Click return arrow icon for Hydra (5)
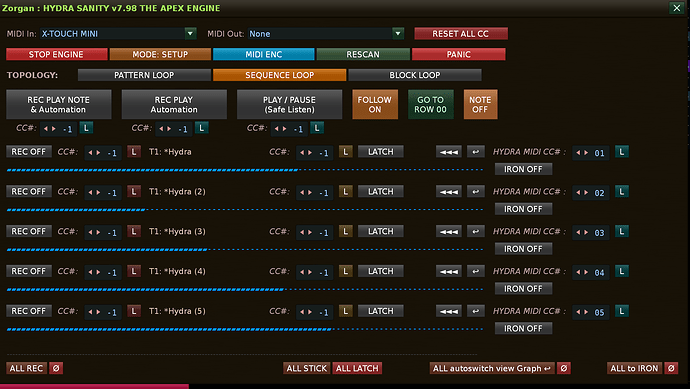Image resolution: width=690 pixels, height=389 pixels. (x=475, y=311)
